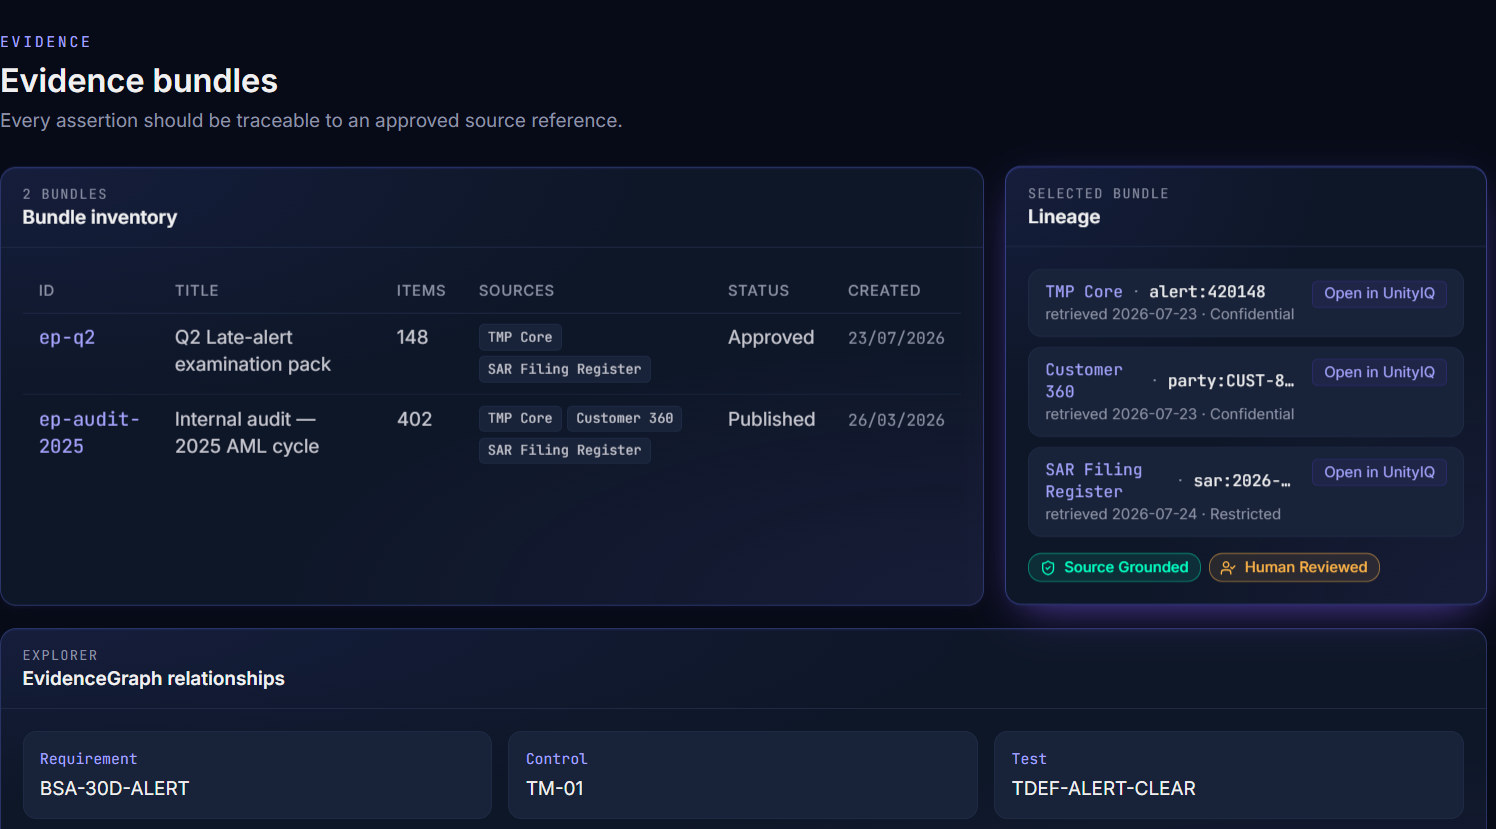Screen dimensions: 1496x829
Task: Select Internal audit — 2025 AML cycle title
Action: pyautogui.click(x=247, y=433)
